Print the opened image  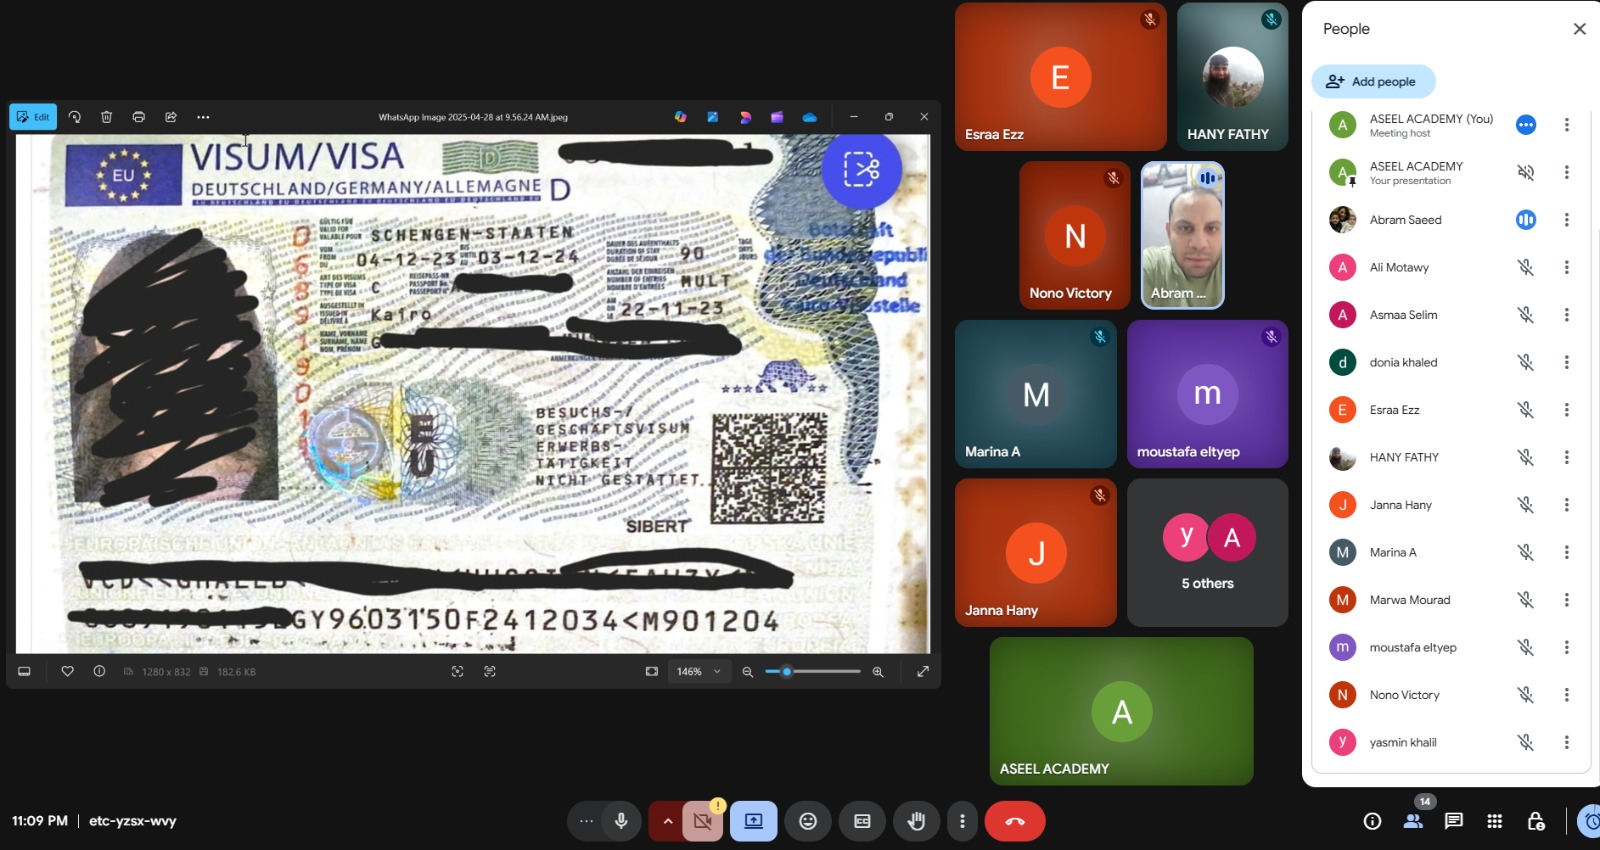[x=139, y=117]
